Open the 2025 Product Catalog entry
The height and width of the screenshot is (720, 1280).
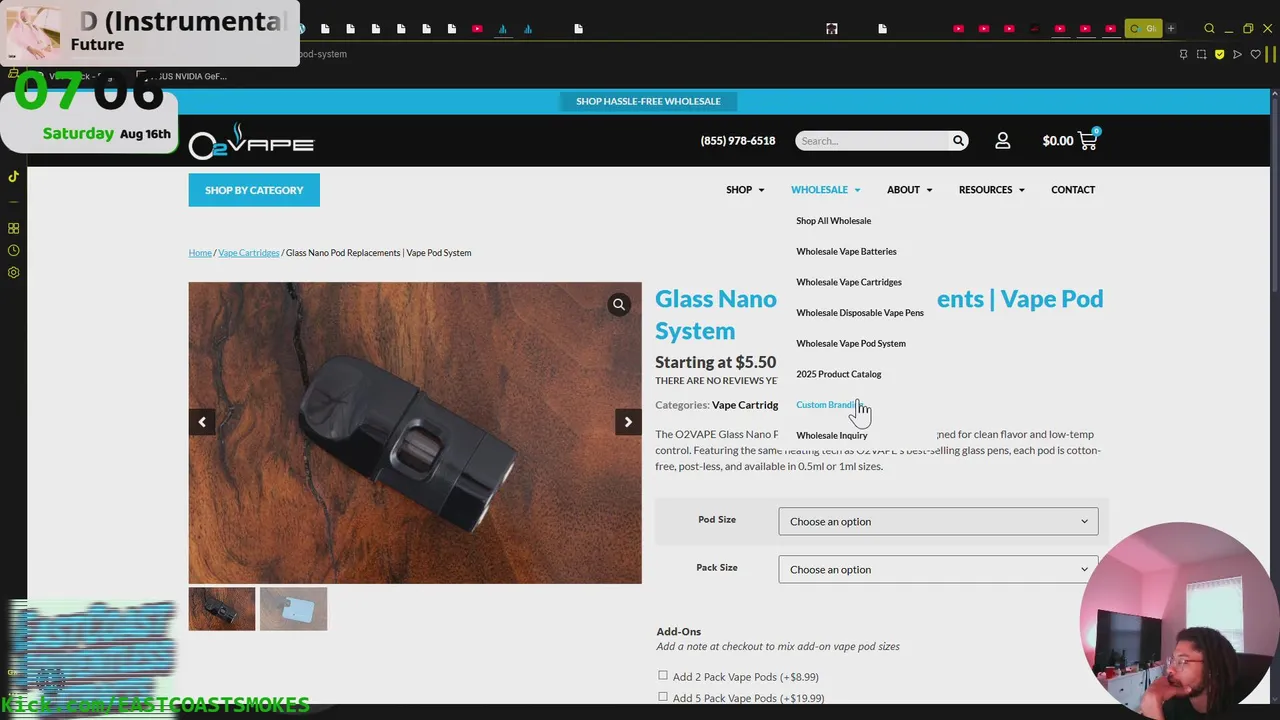(838, 374)
